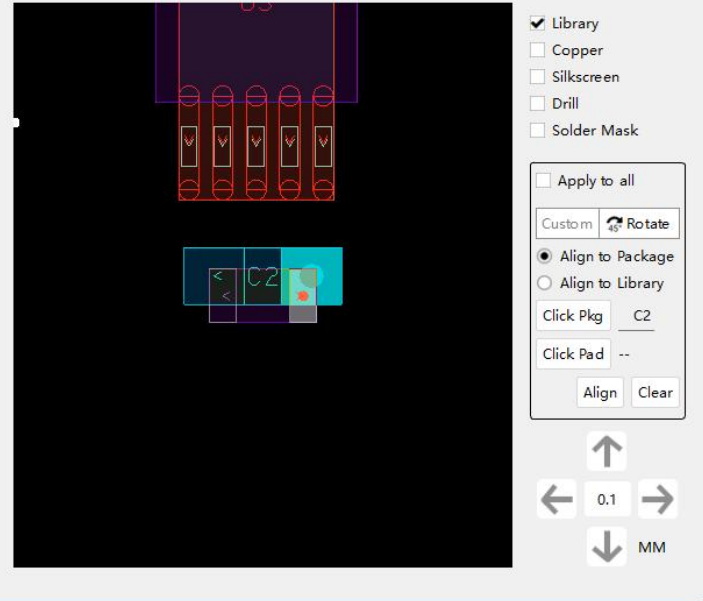
Task: Enable the Solder Mask layer
Action: (538, 130)
